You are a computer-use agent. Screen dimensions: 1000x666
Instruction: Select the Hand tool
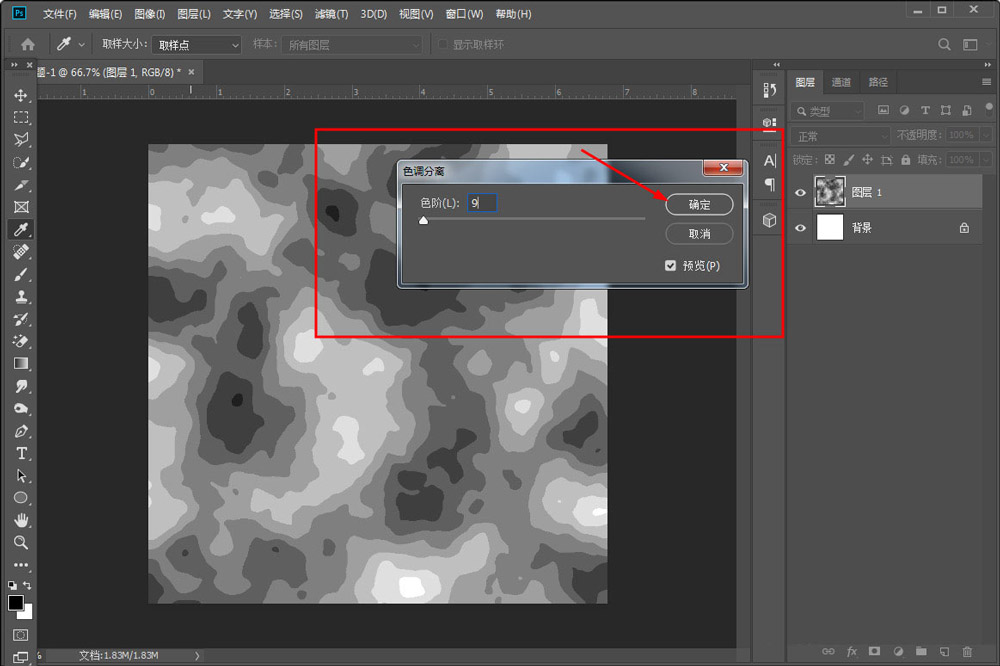[x=21, y=520]
